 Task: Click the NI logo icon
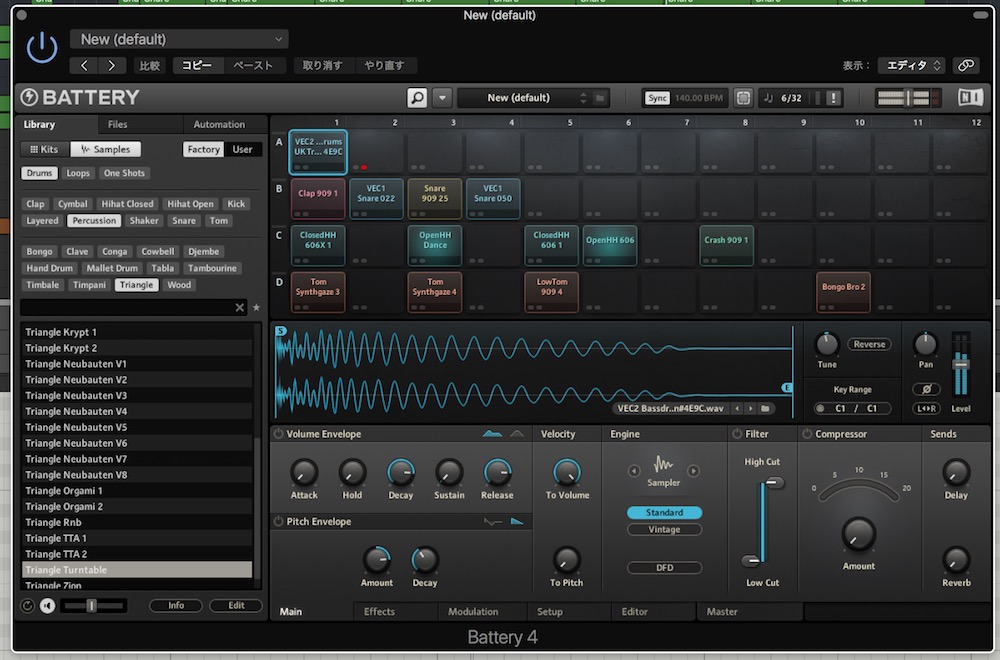[970, 98]
